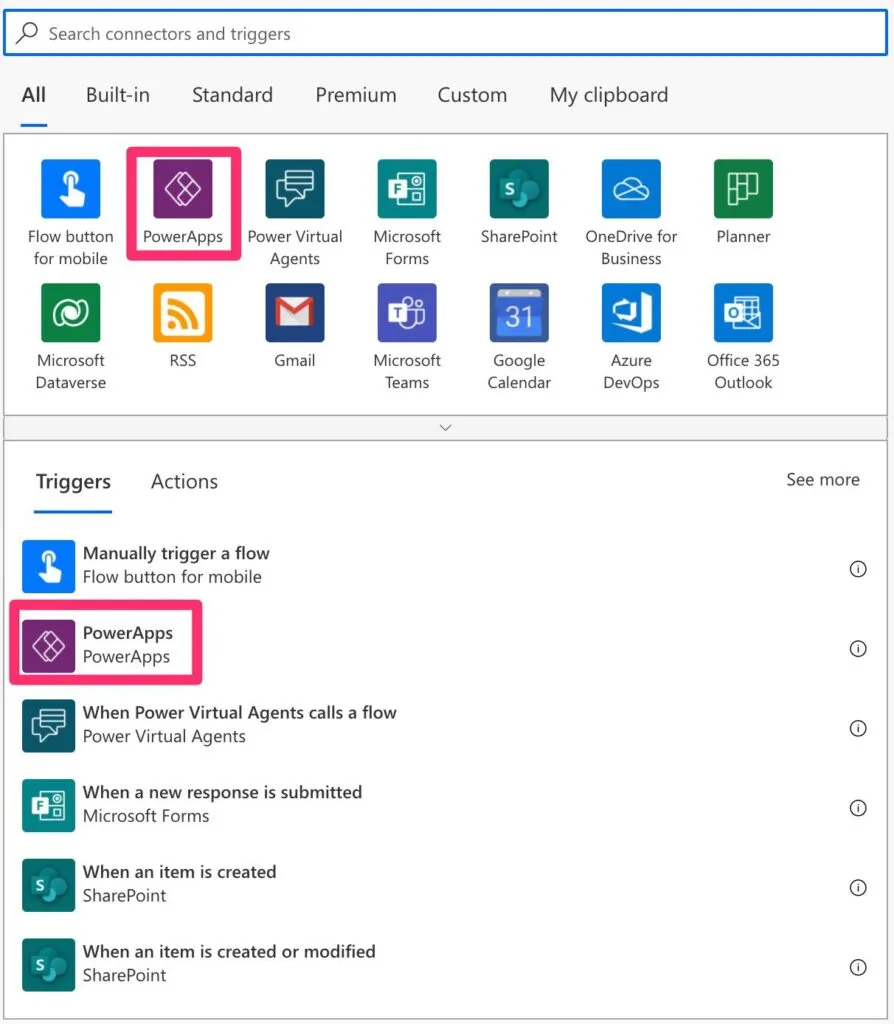This screenshot has width=894, height=1024.
Task: Click the Search connectors and triggers field
Action: [447, 34]
